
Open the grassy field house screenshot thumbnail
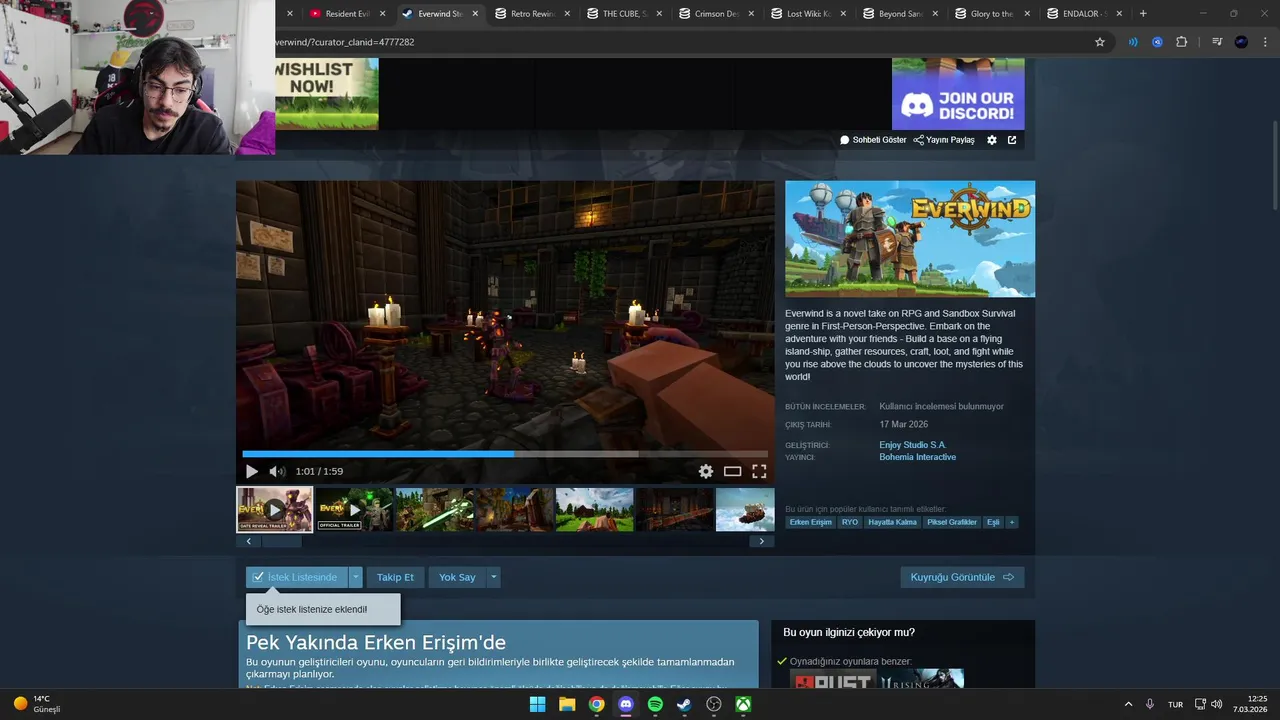(594, 509)
